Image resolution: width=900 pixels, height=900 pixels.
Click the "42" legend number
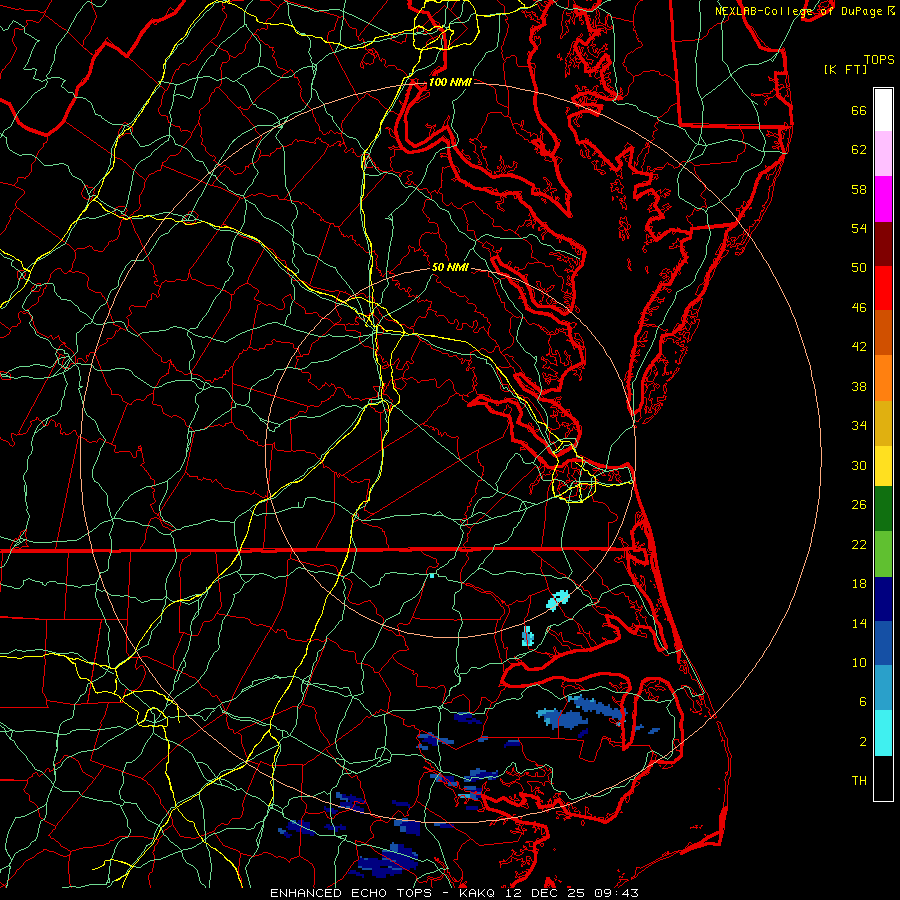[859, 347]
